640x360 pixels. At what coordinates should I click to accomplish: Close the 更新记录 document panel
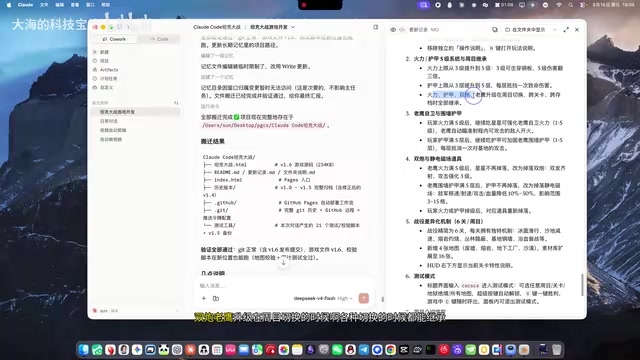[577, 30]
